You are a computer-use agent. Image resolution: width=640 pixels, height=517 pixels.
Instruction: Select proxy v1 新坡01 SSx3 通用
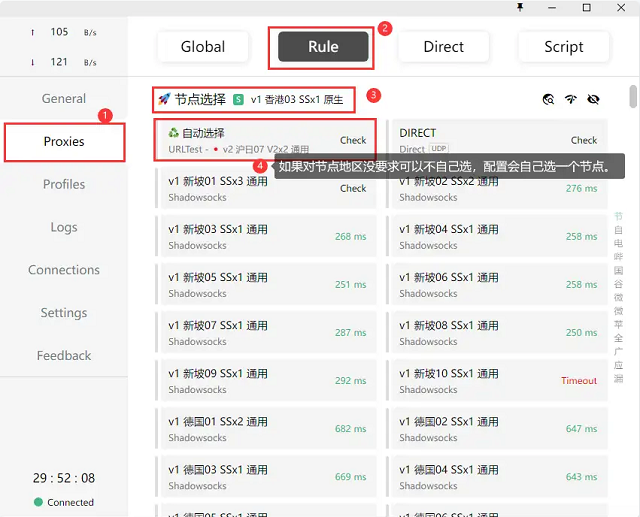coord(265,188)
